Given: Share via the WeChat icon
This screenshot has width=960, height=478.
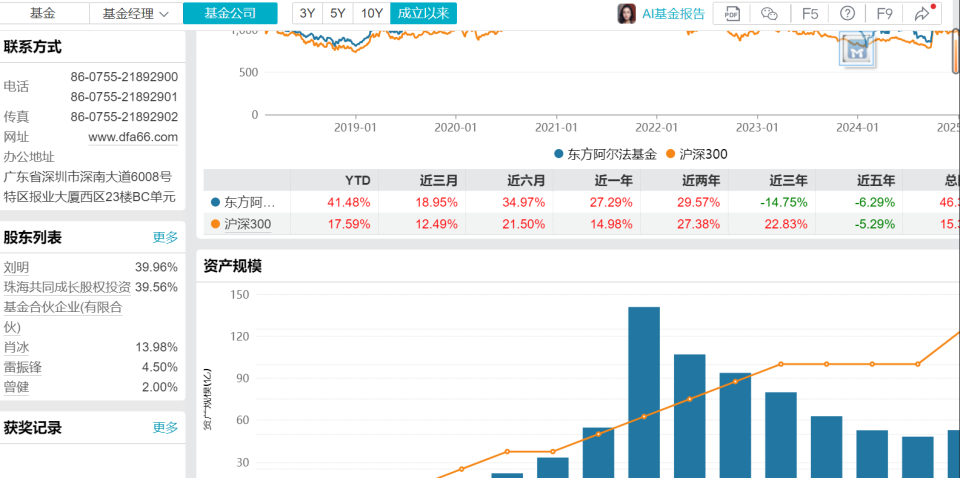Looking at the screenshot, I should click(x=769, y=13).
